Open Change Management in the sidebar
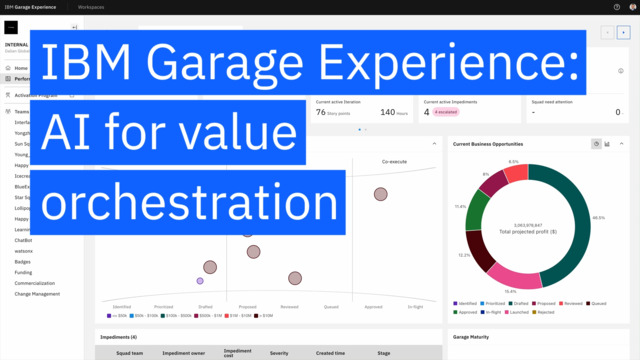This screenshot has height=360, width=640. pyautogui.click(x=37, y=294)
